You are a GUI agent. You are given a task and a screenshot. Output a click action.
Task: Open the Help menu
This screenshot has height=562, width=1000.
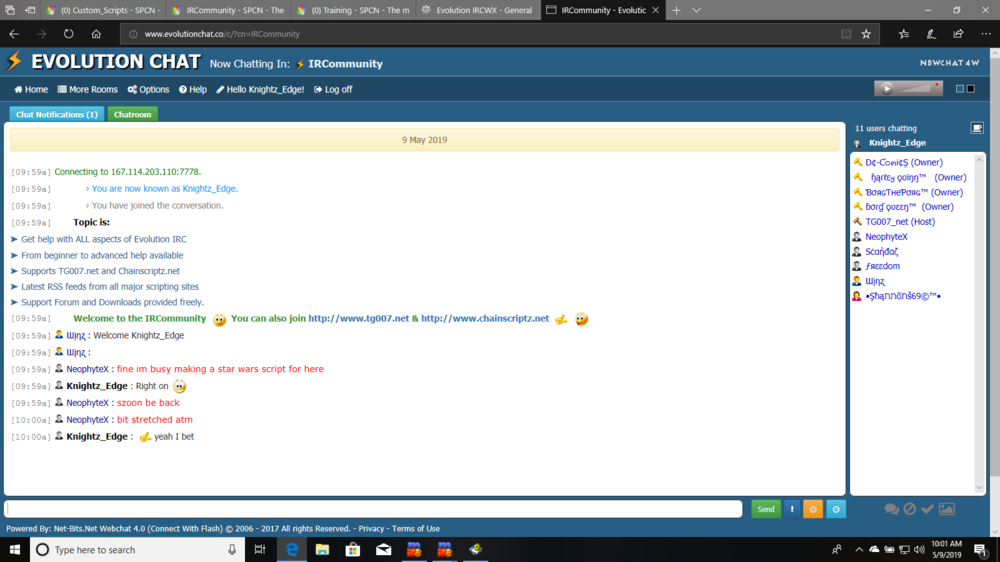click(193, 89)
